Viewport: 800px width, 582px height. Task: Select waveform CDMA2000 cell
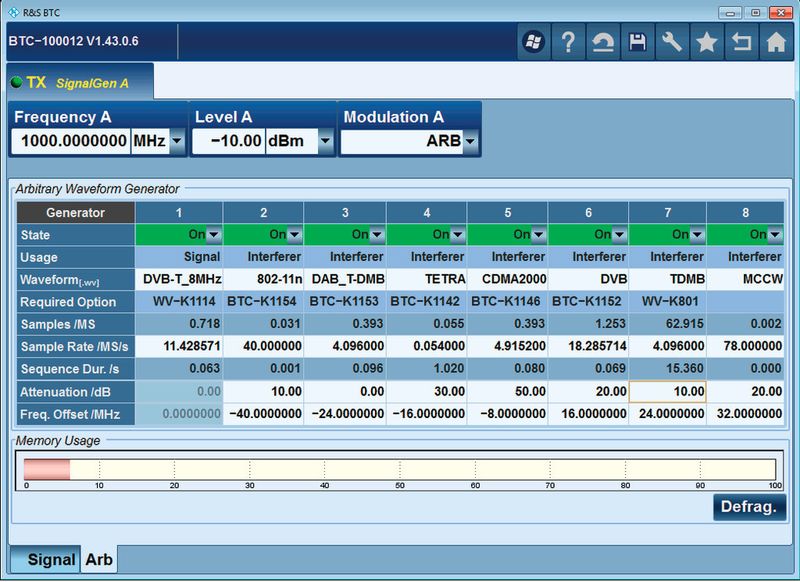[x=508, y=279]
